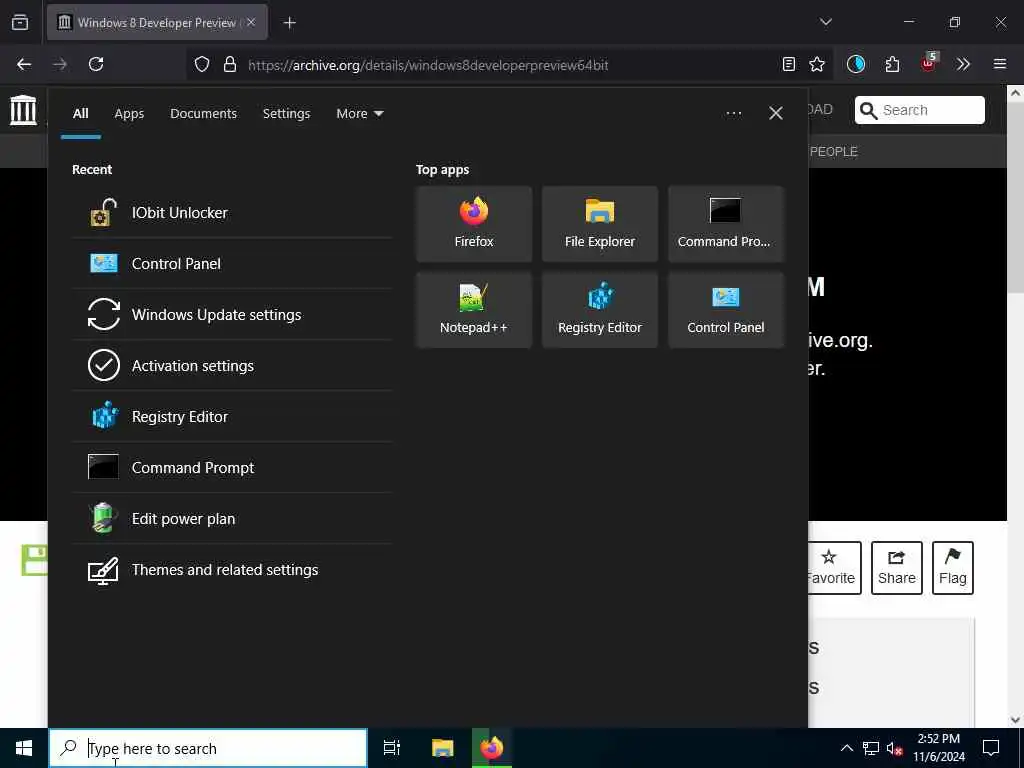Image resolution: width=1024 pixels, height=768 pixels.
Task: Launch Registry Editor from Recent list
Action: click(x=232, y=416)
